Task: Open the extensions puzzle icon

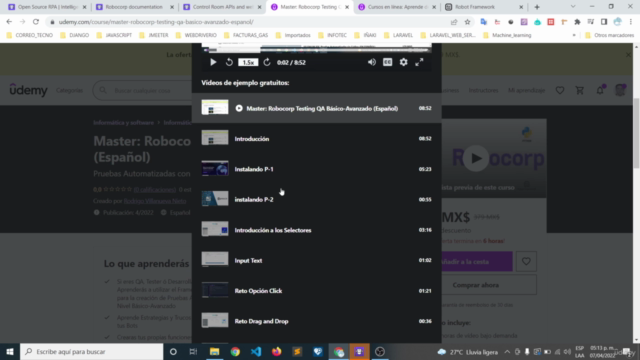Action: click(577, 22)
